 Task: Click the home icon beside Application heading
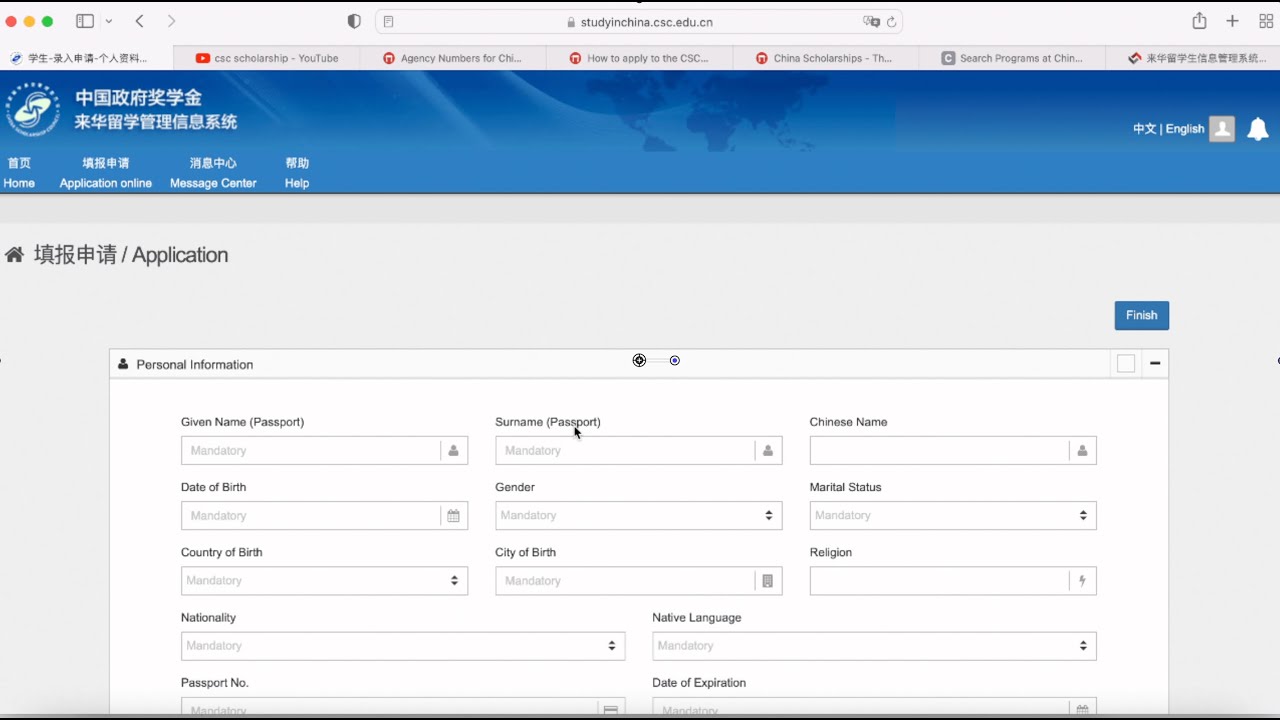pos(14,255)
